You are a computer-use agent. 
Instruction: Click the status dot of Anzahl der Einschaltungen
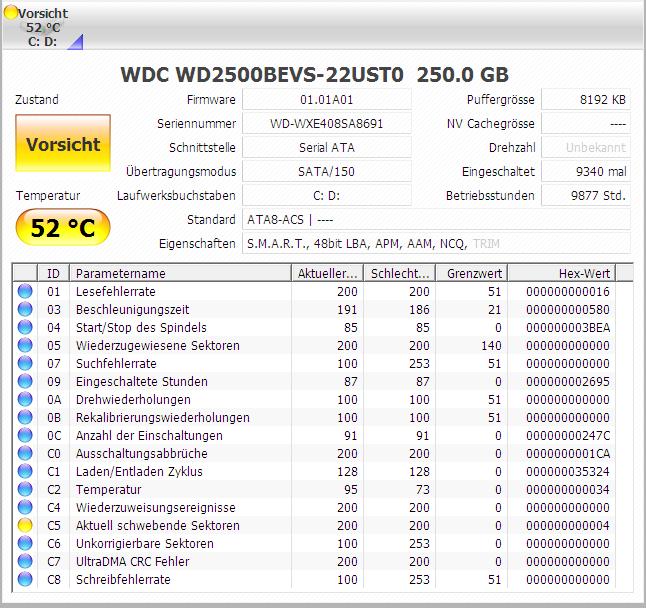point(25,435)
